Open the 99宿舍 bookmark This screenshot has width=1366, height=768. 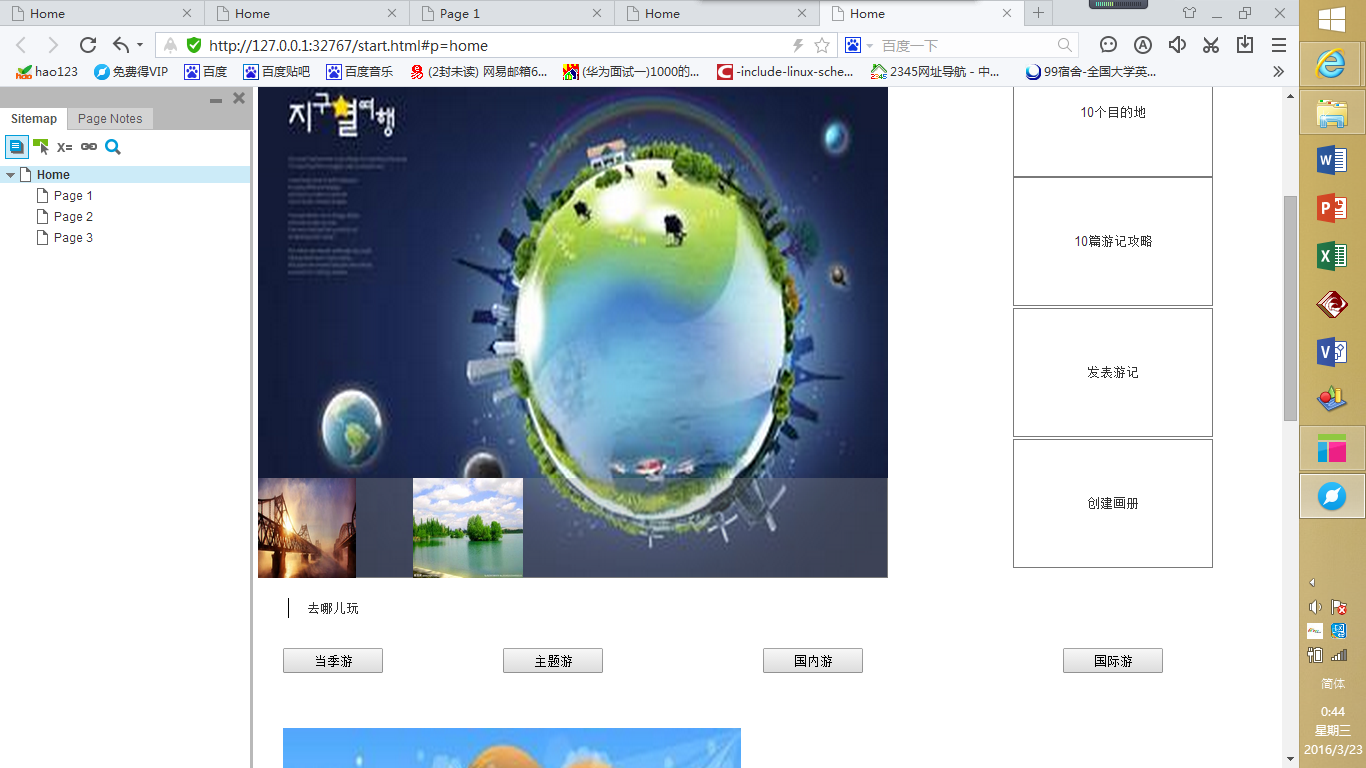pyautogui.click(x=1091, y=71)
